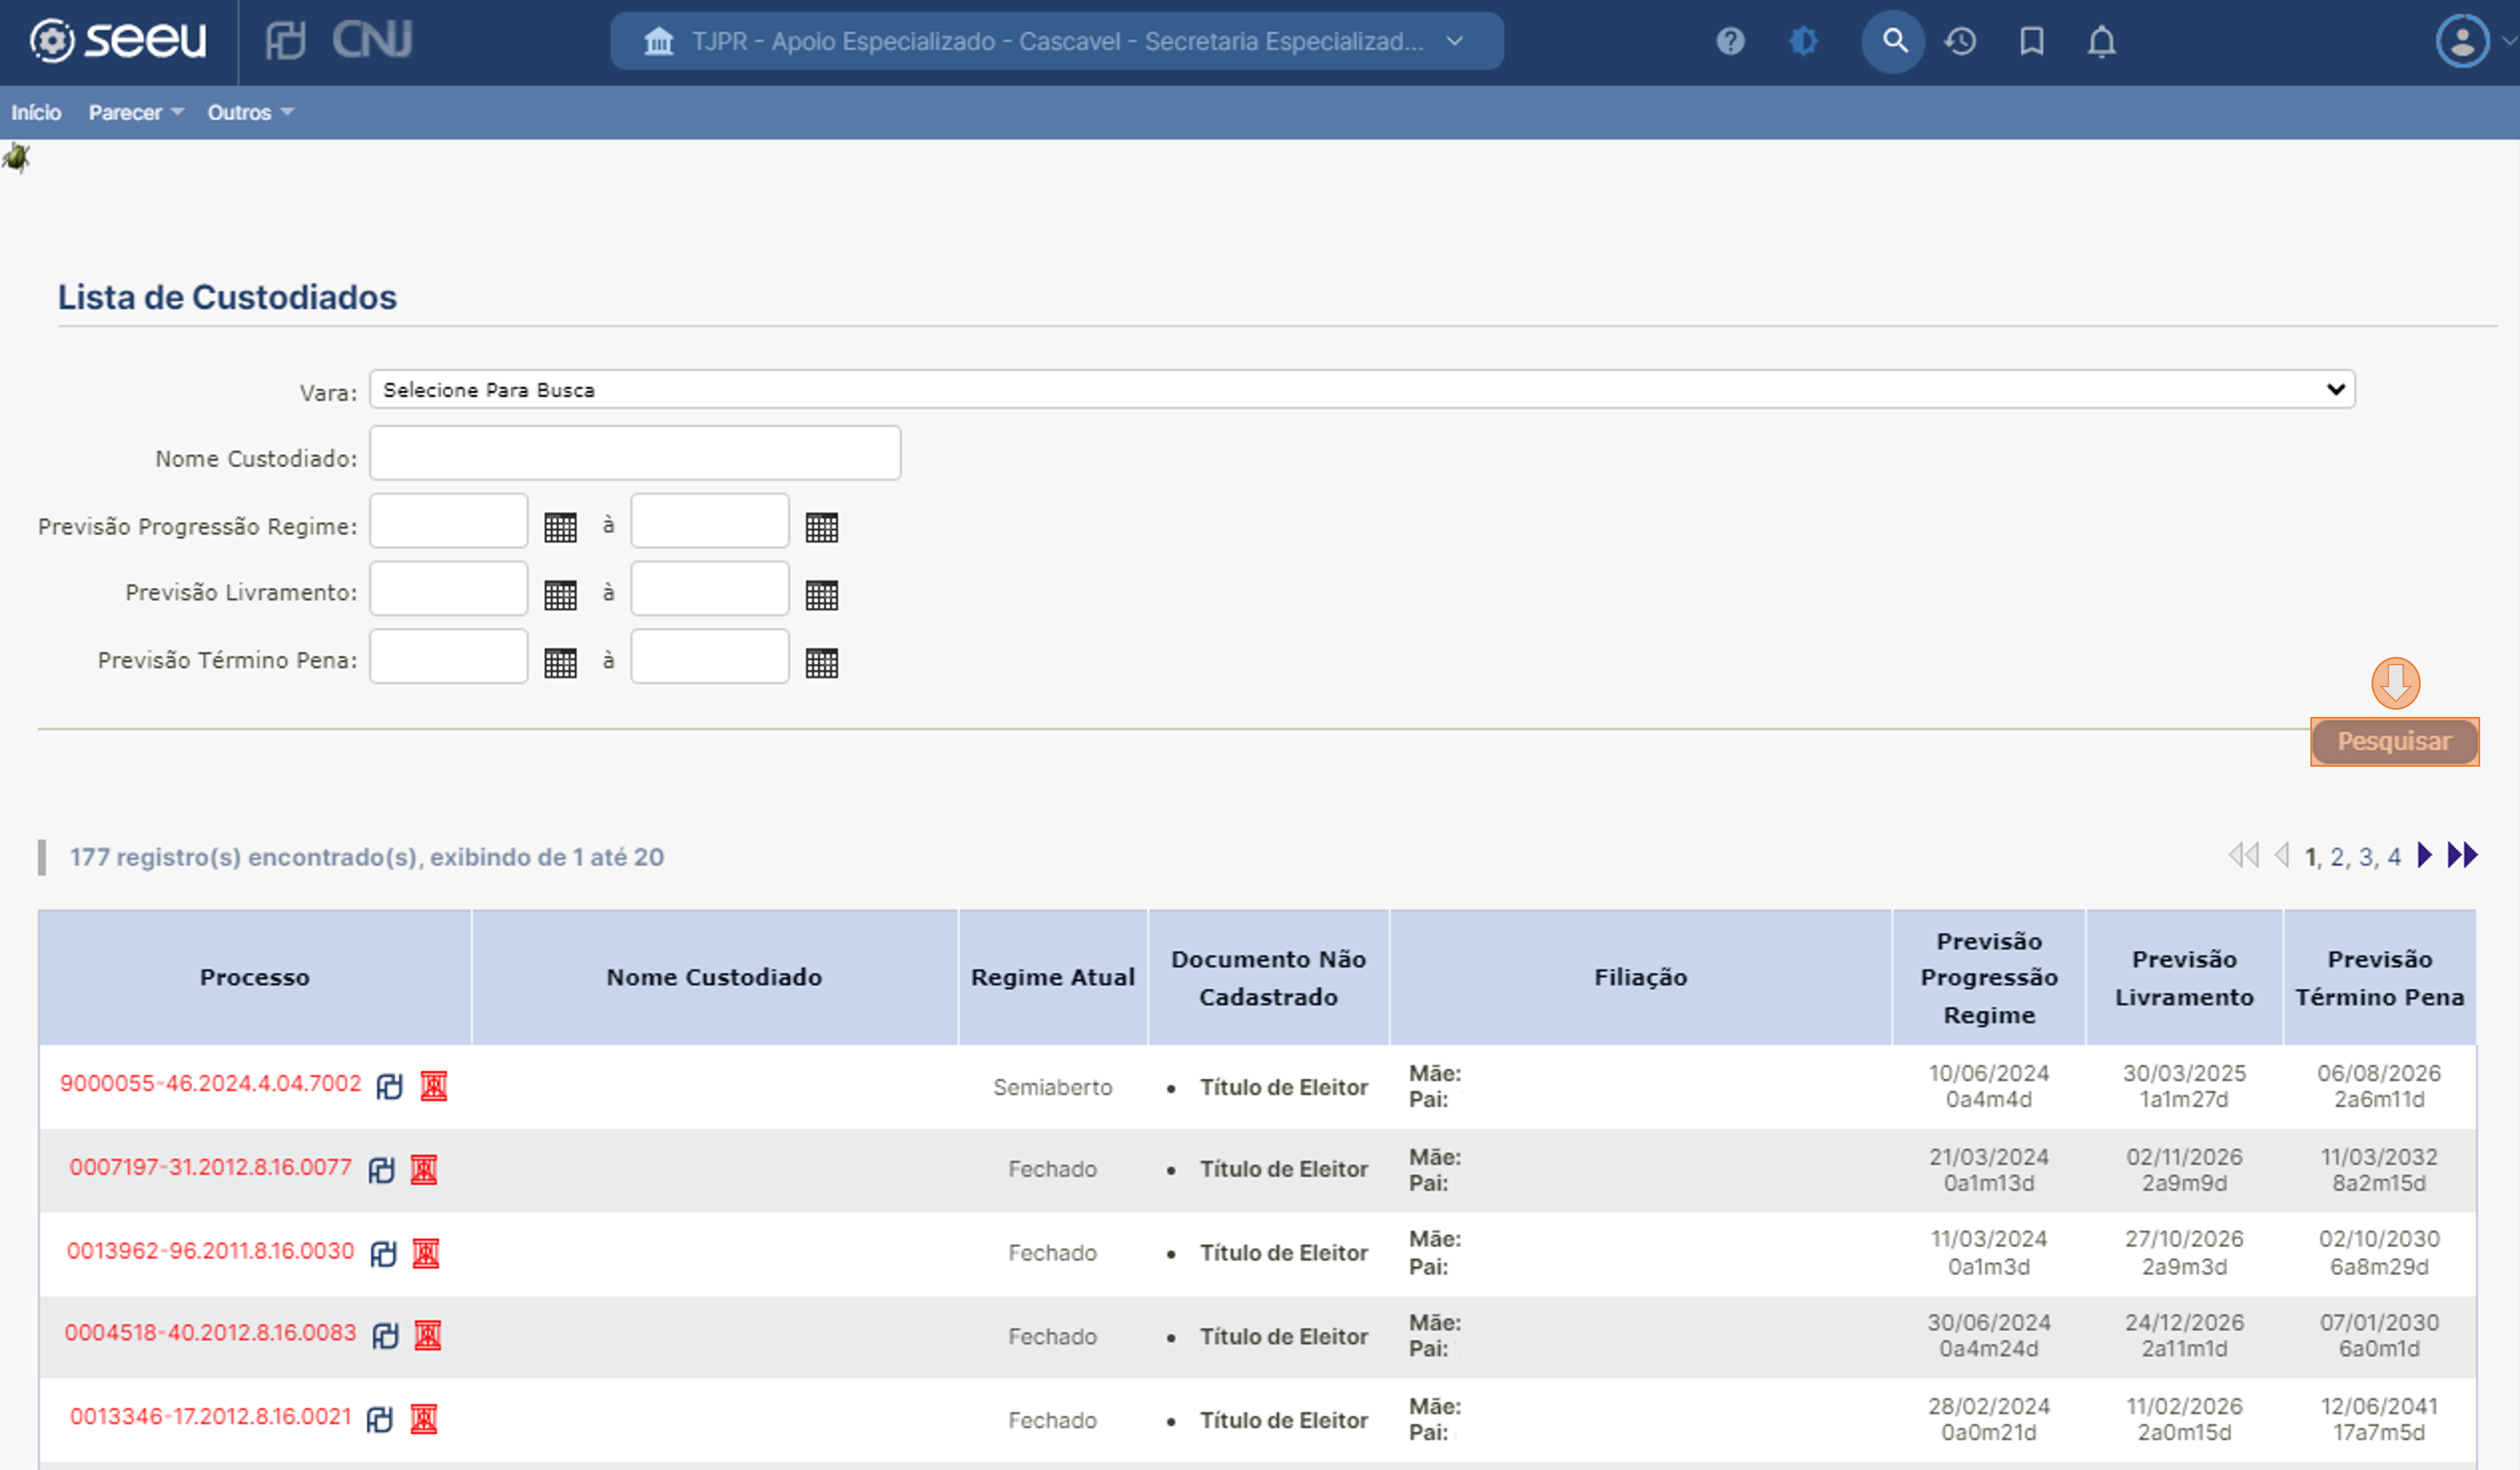The height and width of the screenshot is (1470, 2520).
Task: Open process 0007197-31.2012.8.16.0077
Action: click(x=210, y=1167)
